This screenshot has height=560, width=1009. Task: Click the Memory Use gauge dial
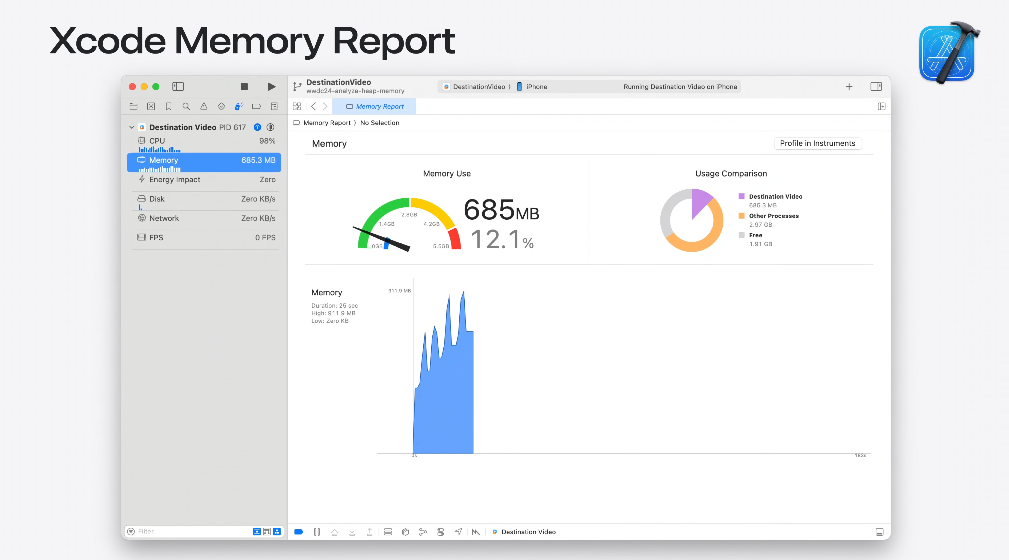[409, 224]
